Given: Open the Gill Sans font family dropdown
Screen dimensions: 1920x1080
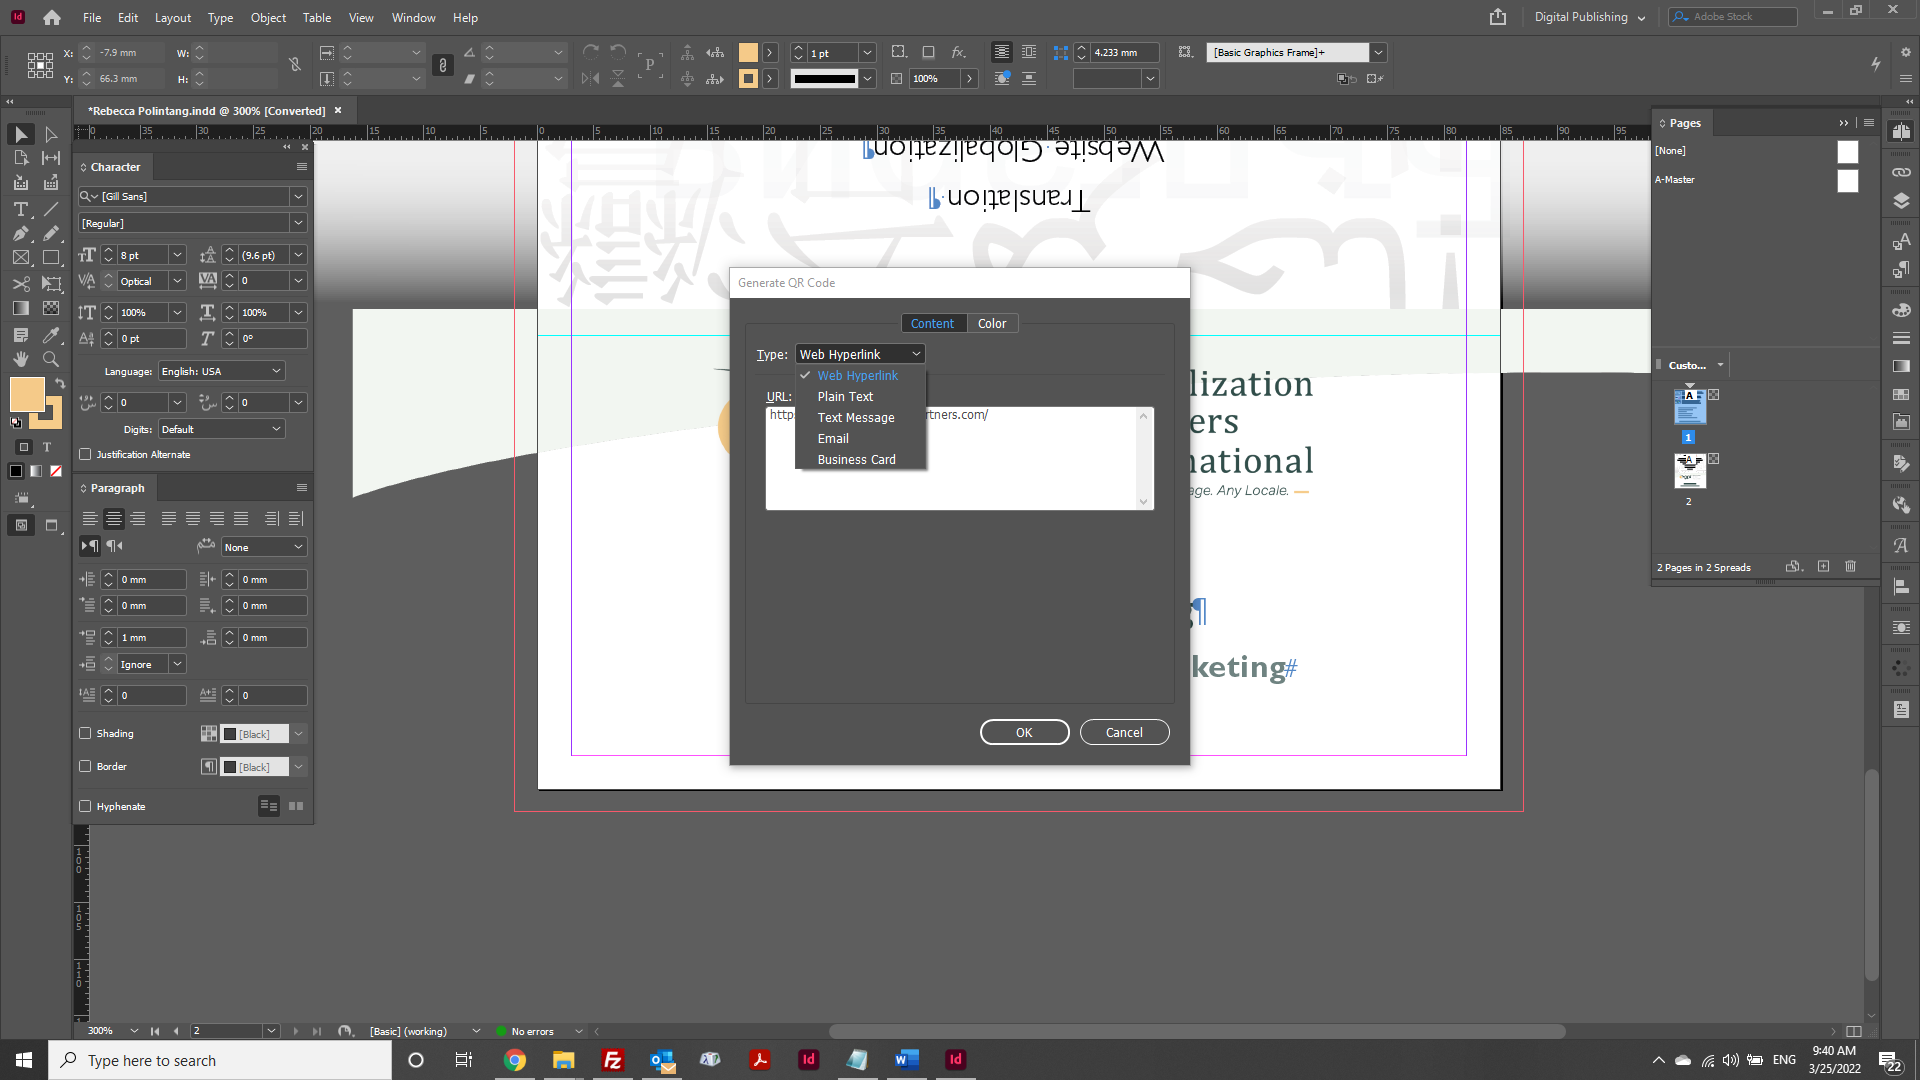Looking at the screenshot, I should (x=297, y=196).
